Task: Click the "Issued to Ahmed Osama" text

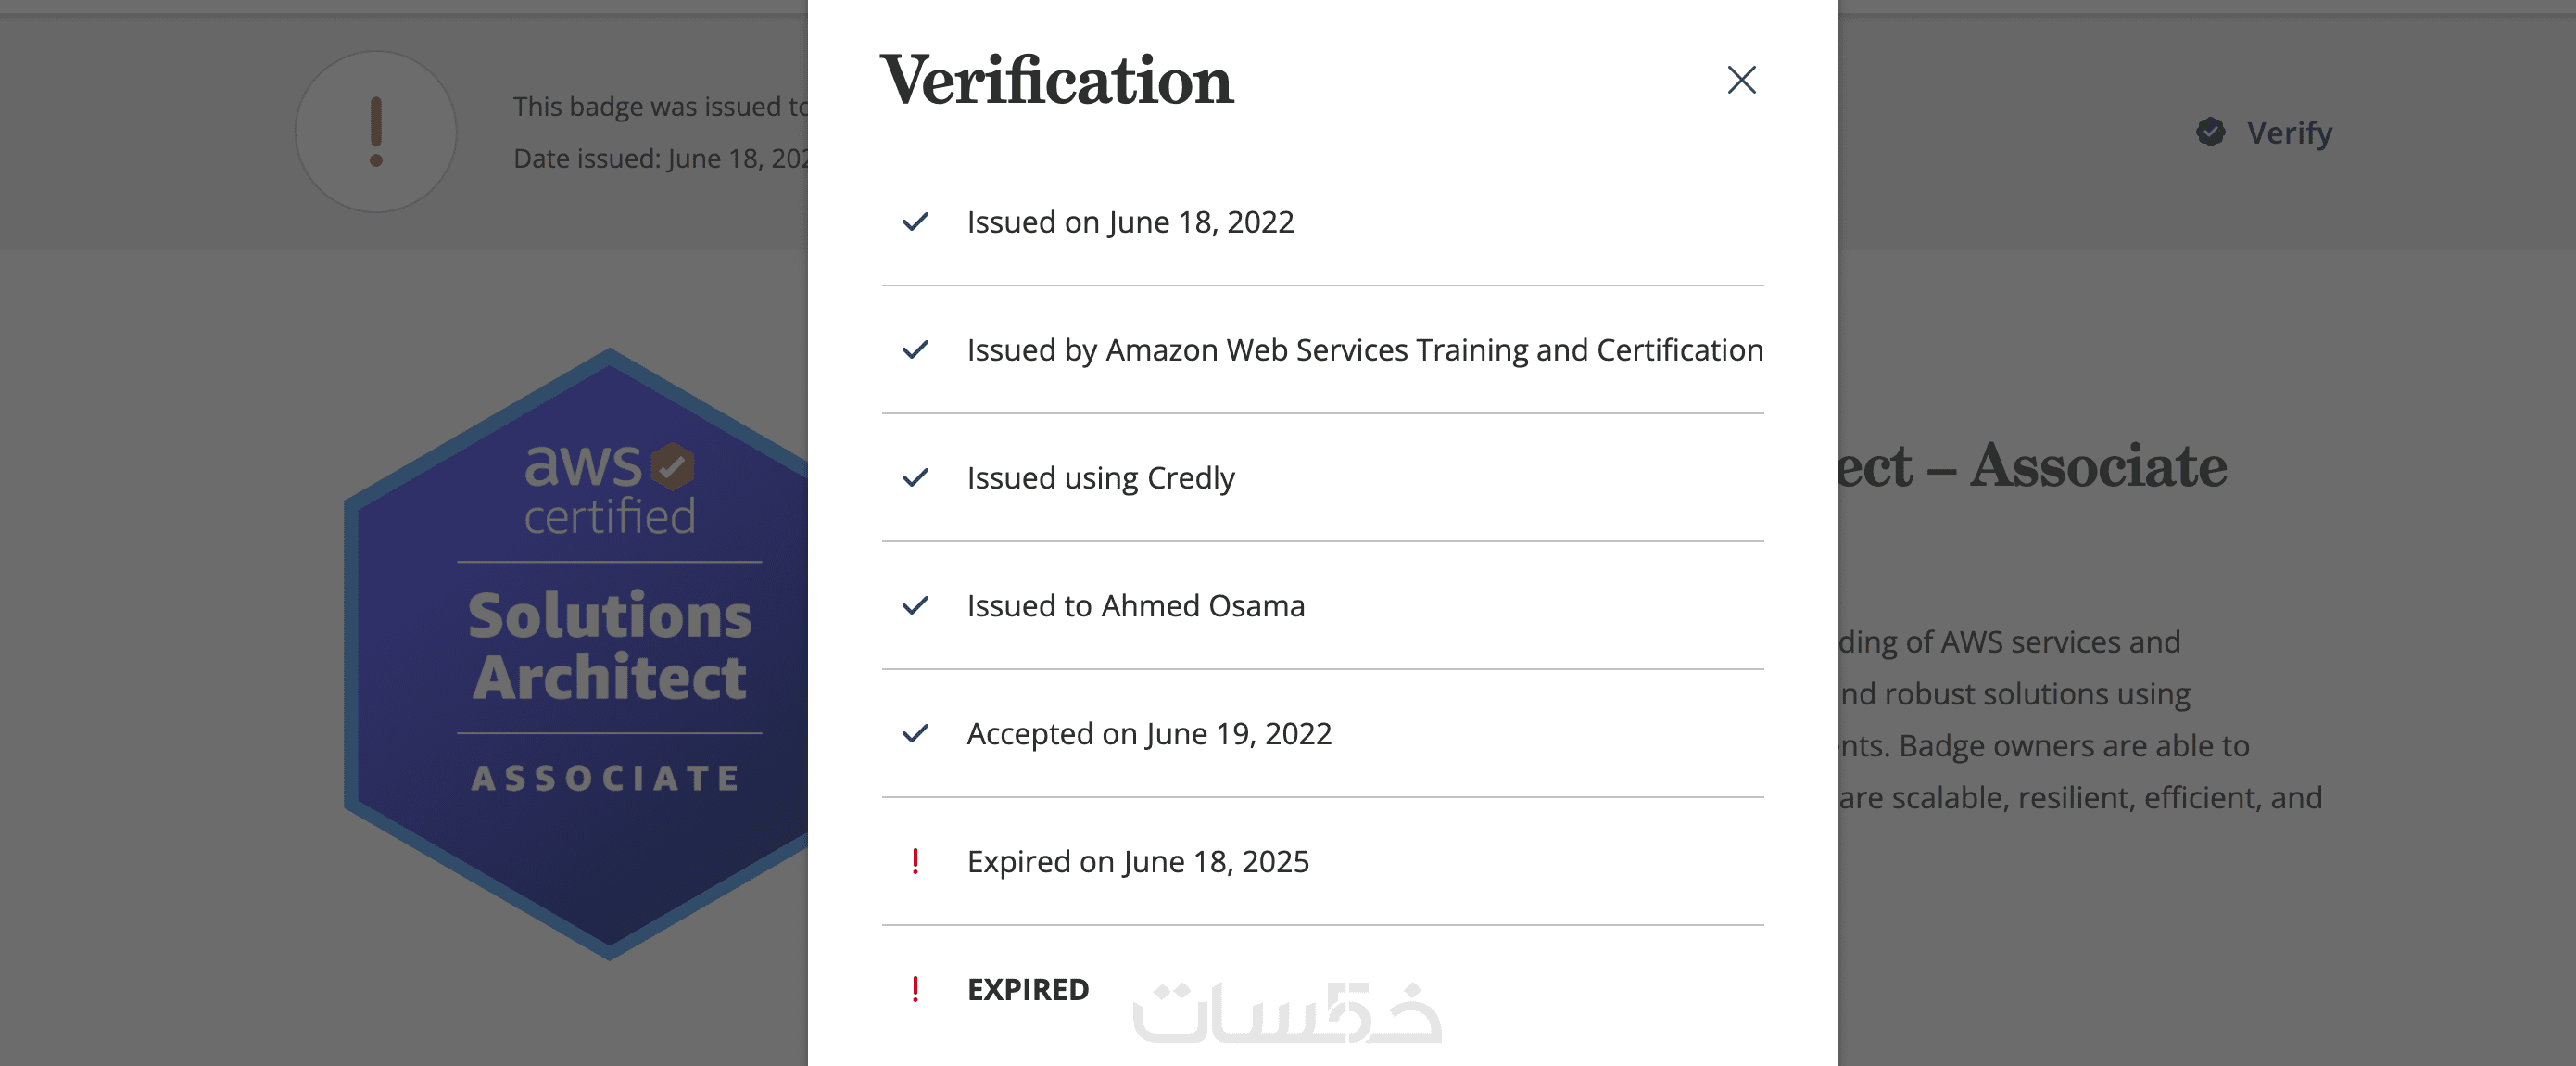Action: click(1135, 606)
